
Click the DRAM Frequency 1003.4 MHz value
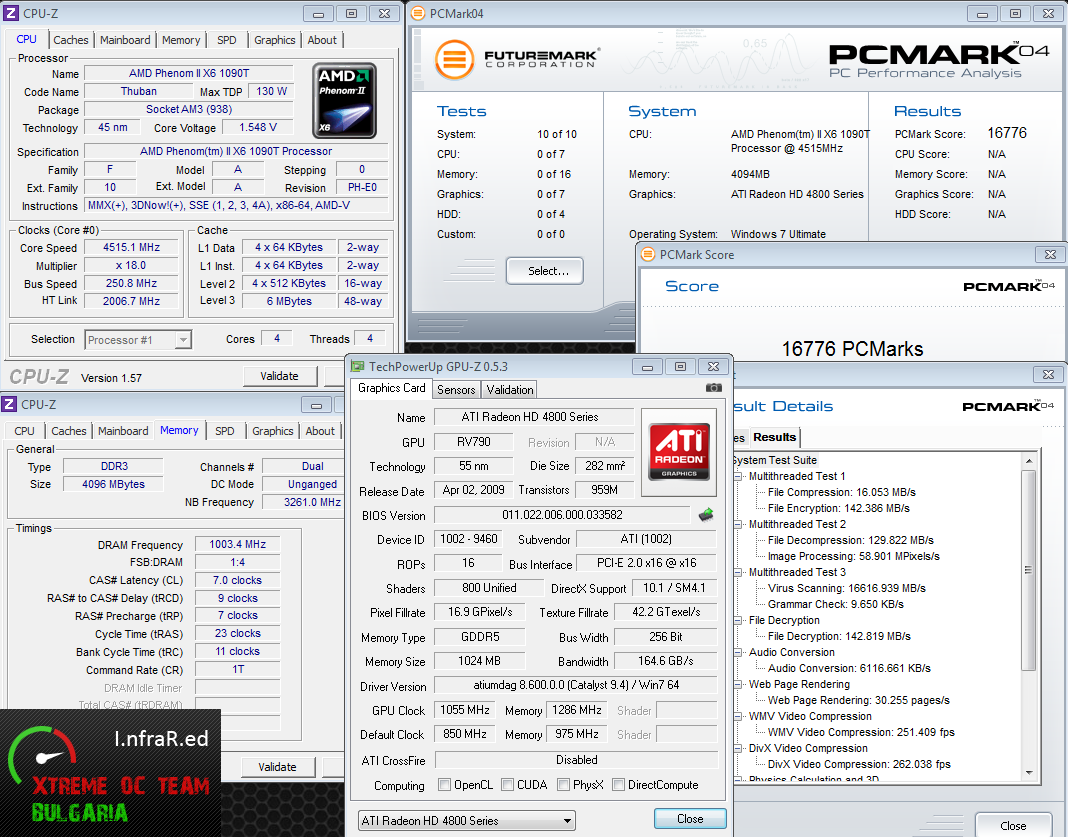pyautogui.click(x=238, y=544)
